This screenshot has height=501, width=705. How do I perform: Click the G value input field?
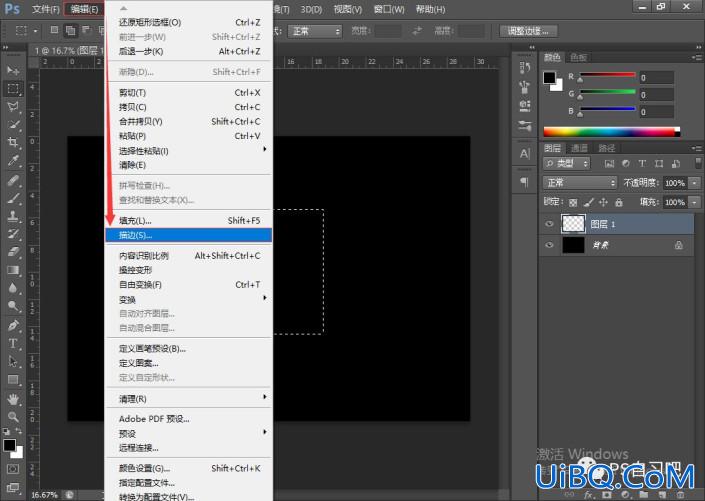click(x=656, y=95)
